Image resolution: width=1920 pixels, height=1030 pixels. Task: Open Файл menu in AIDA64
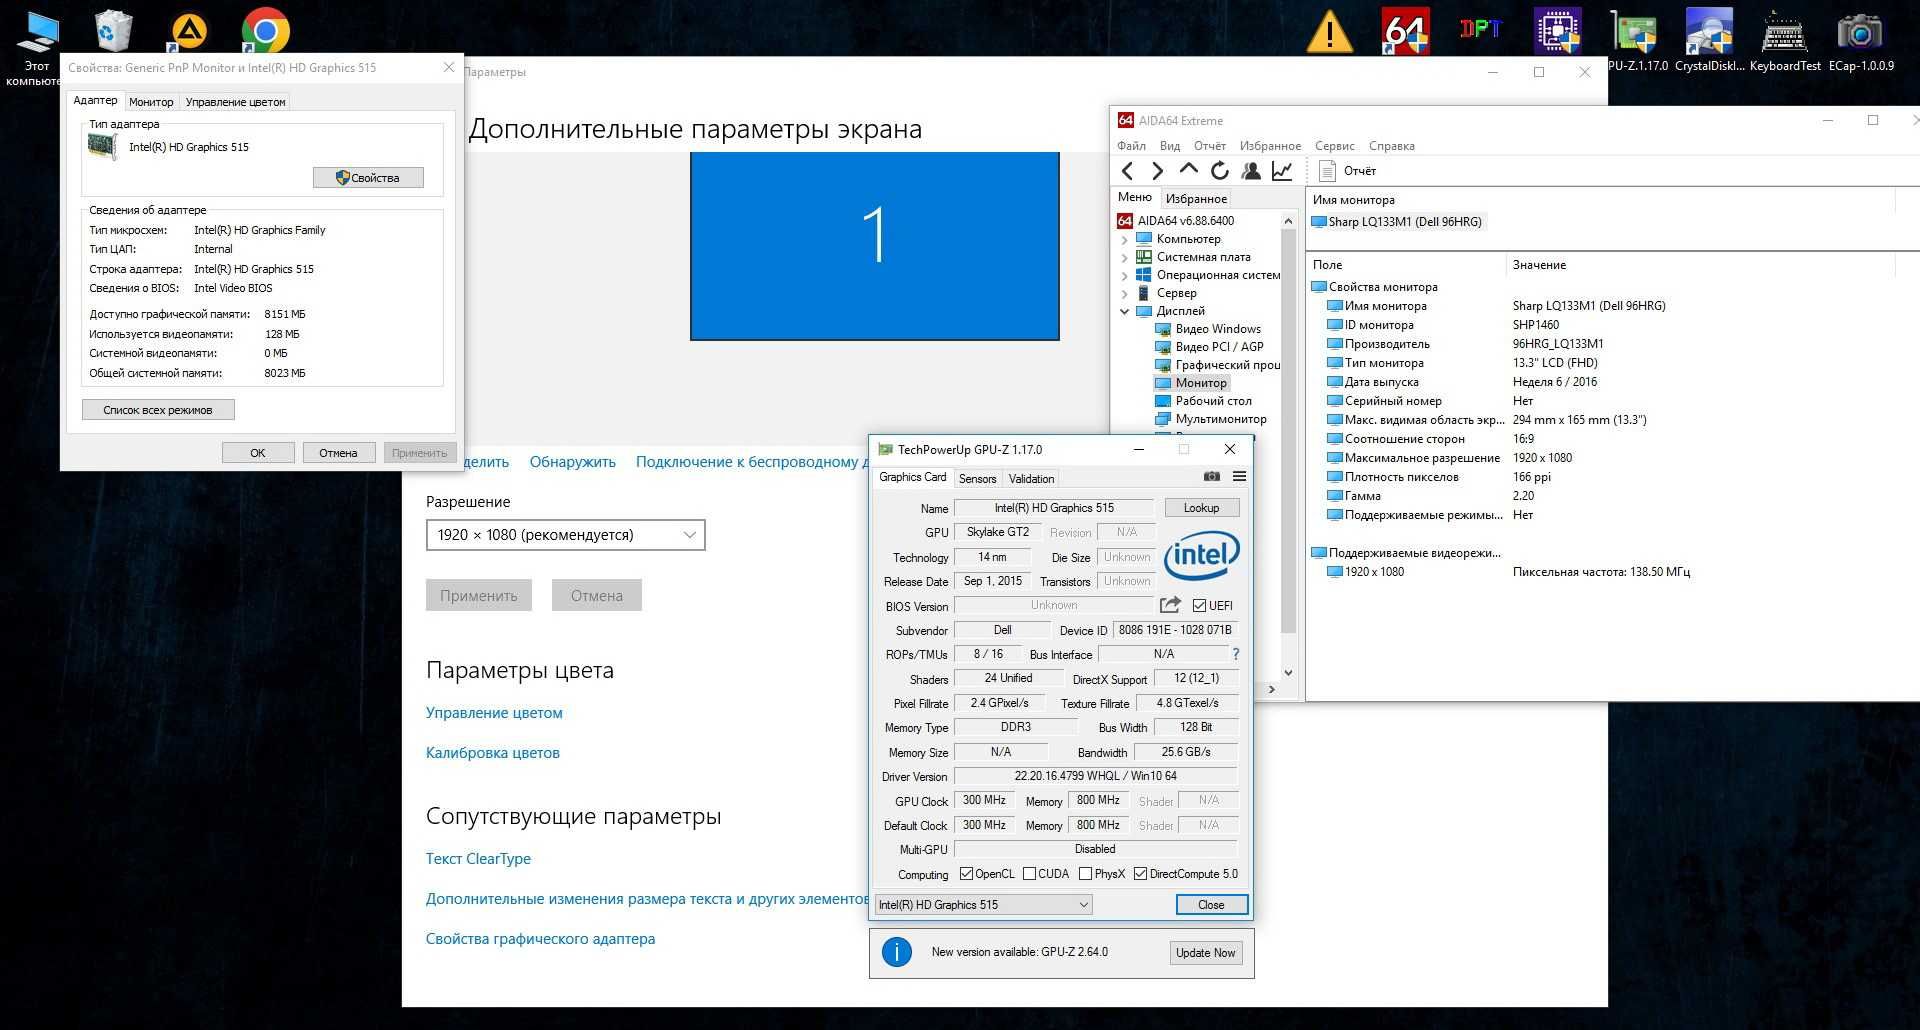[1131, 146]
